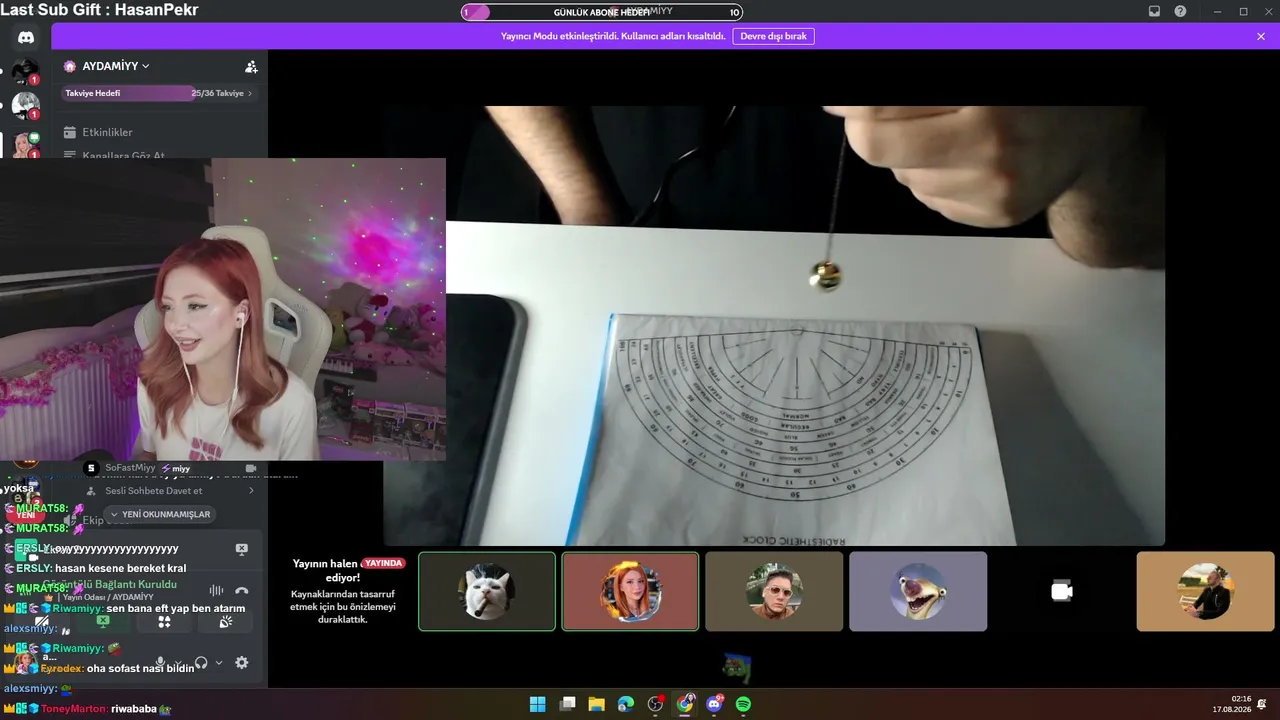Open the Discord help icon

1180,11
